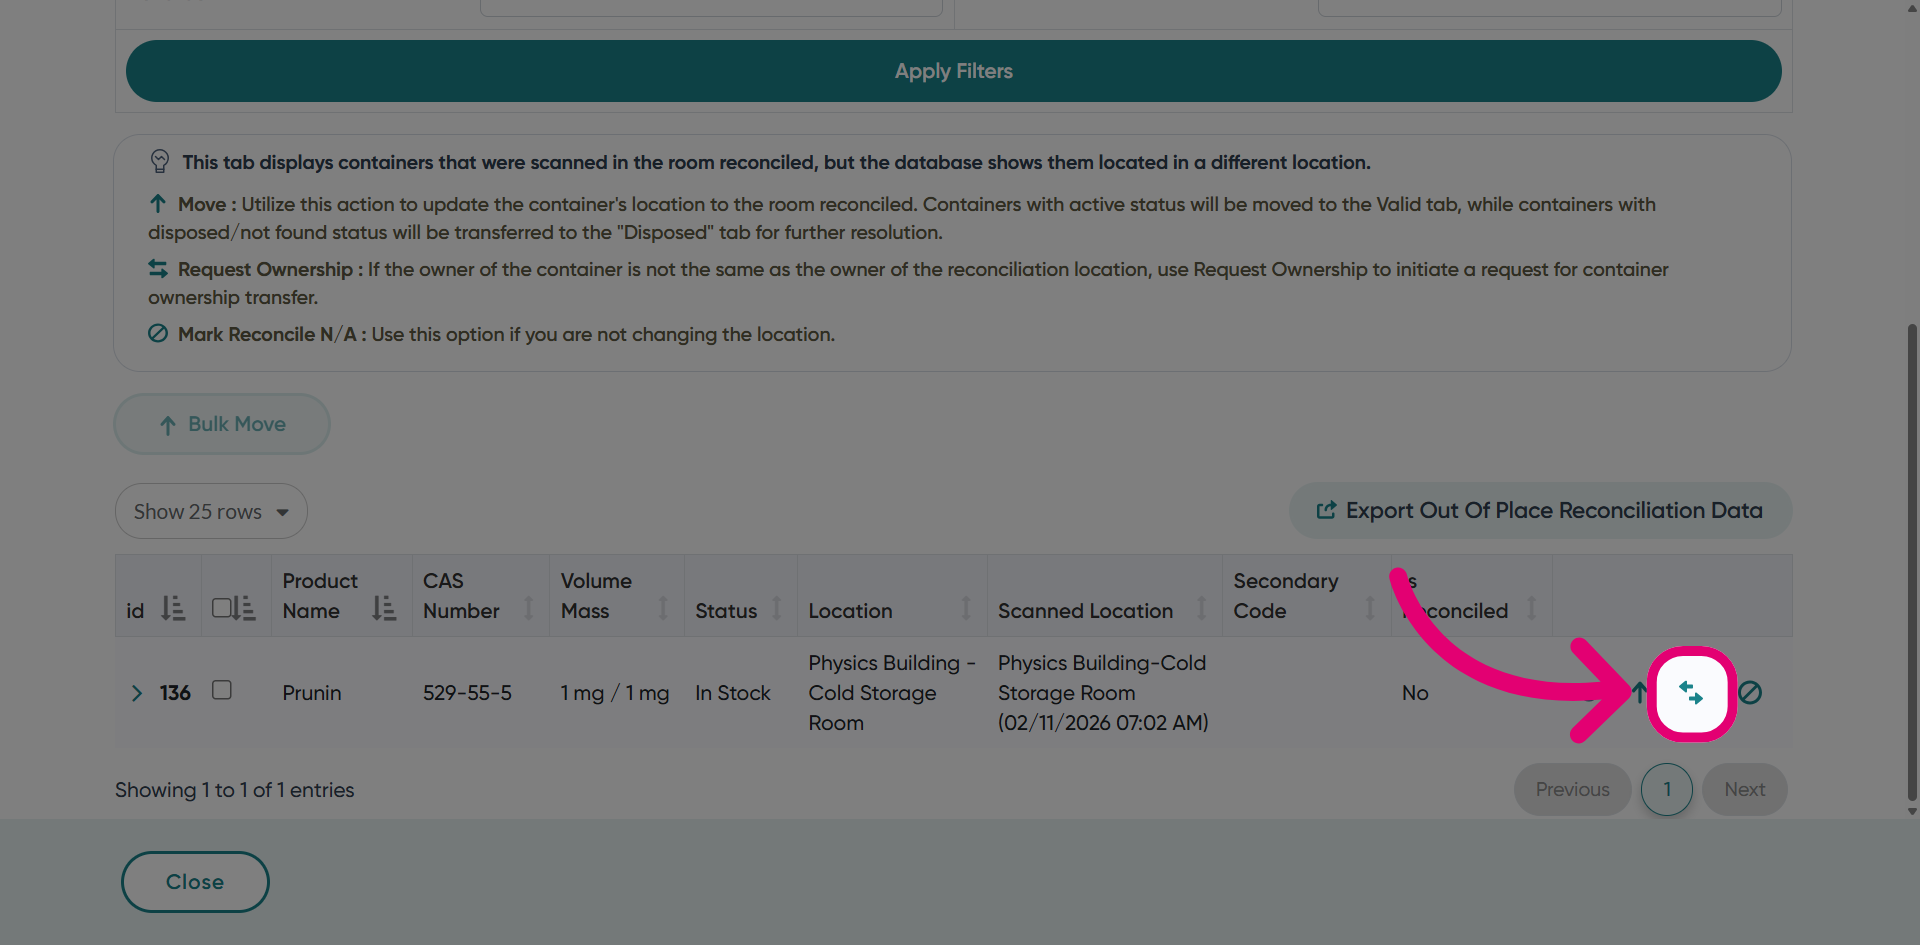Click 'Showing 1 to 1 of 1 entries' text

click(x=235, y=790)
